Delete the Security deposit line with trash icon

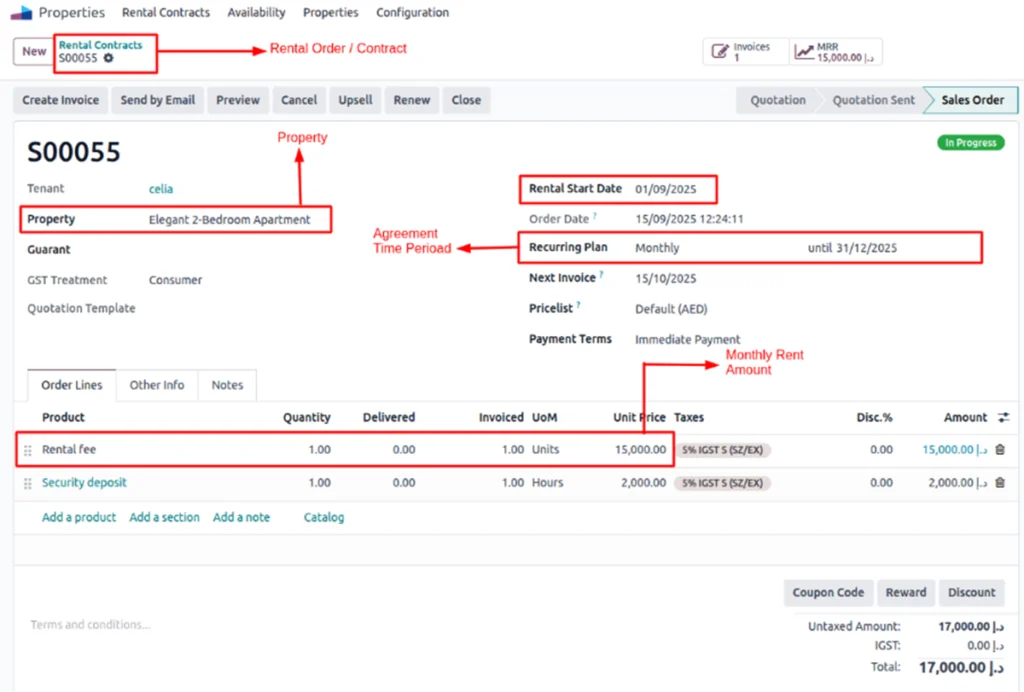click(x=1000, y=482)
